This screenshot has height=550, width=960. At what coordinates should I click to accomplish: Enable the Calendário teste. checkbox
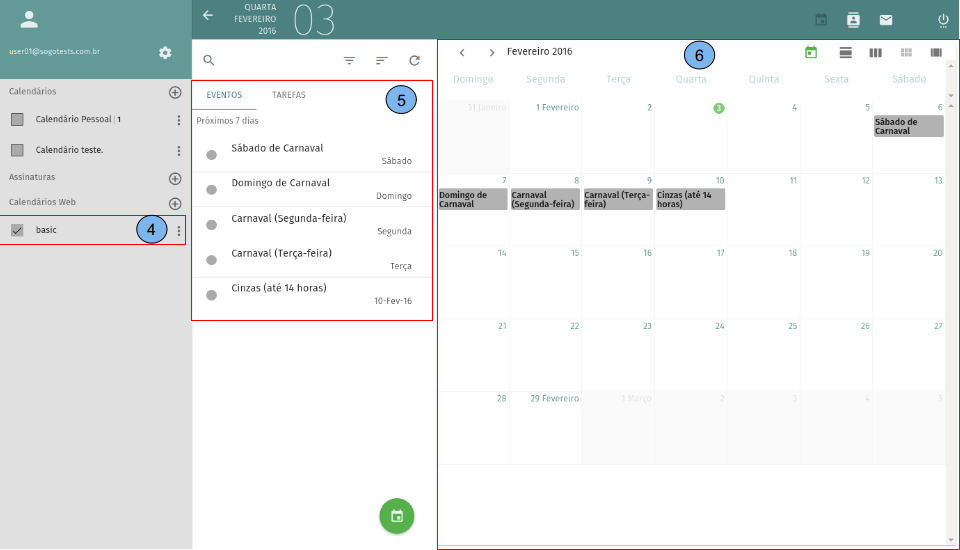17,150
